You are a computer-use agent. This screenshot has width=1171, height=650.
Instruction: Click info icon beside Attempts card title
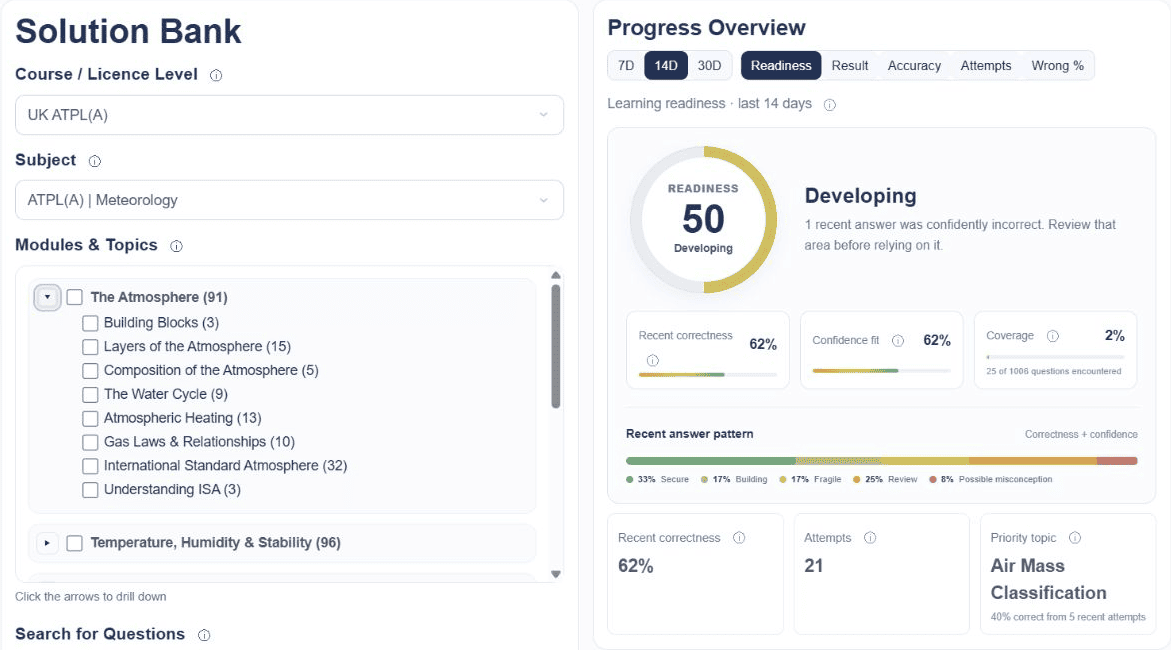coord(870,538)
